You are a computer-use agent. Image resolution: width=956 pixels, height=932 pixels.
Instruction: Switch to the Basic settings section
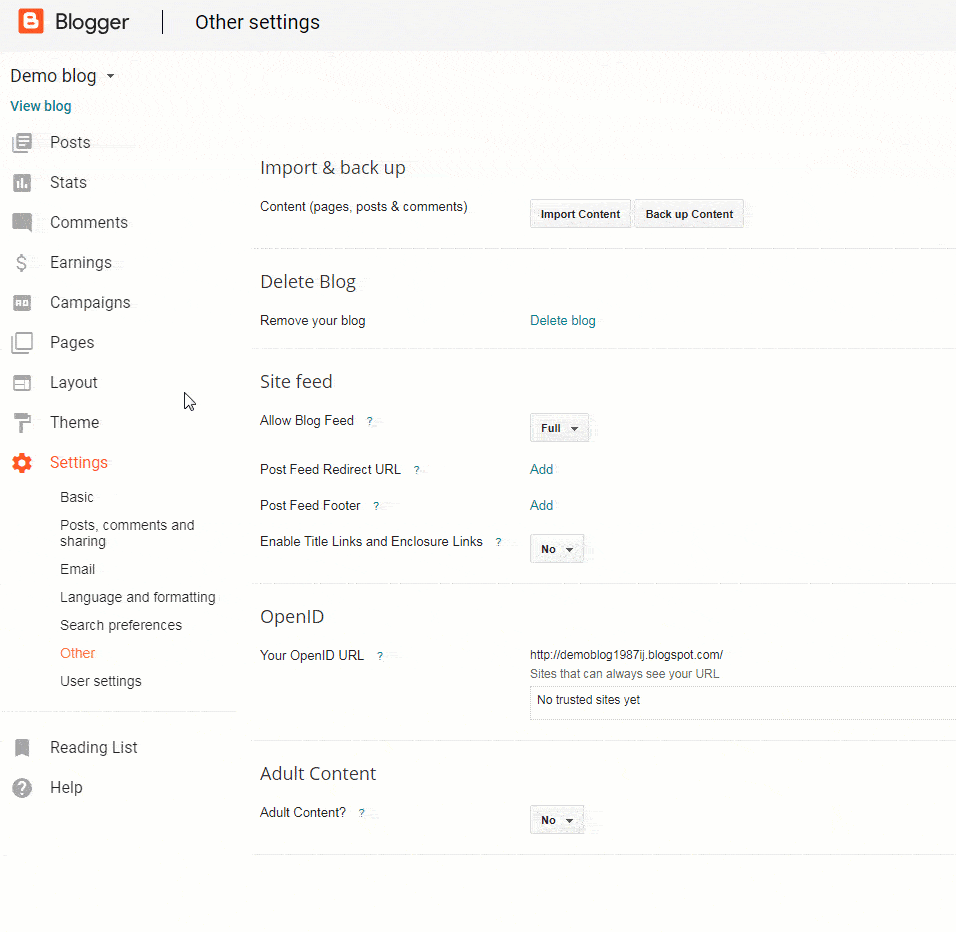[77, 497]
